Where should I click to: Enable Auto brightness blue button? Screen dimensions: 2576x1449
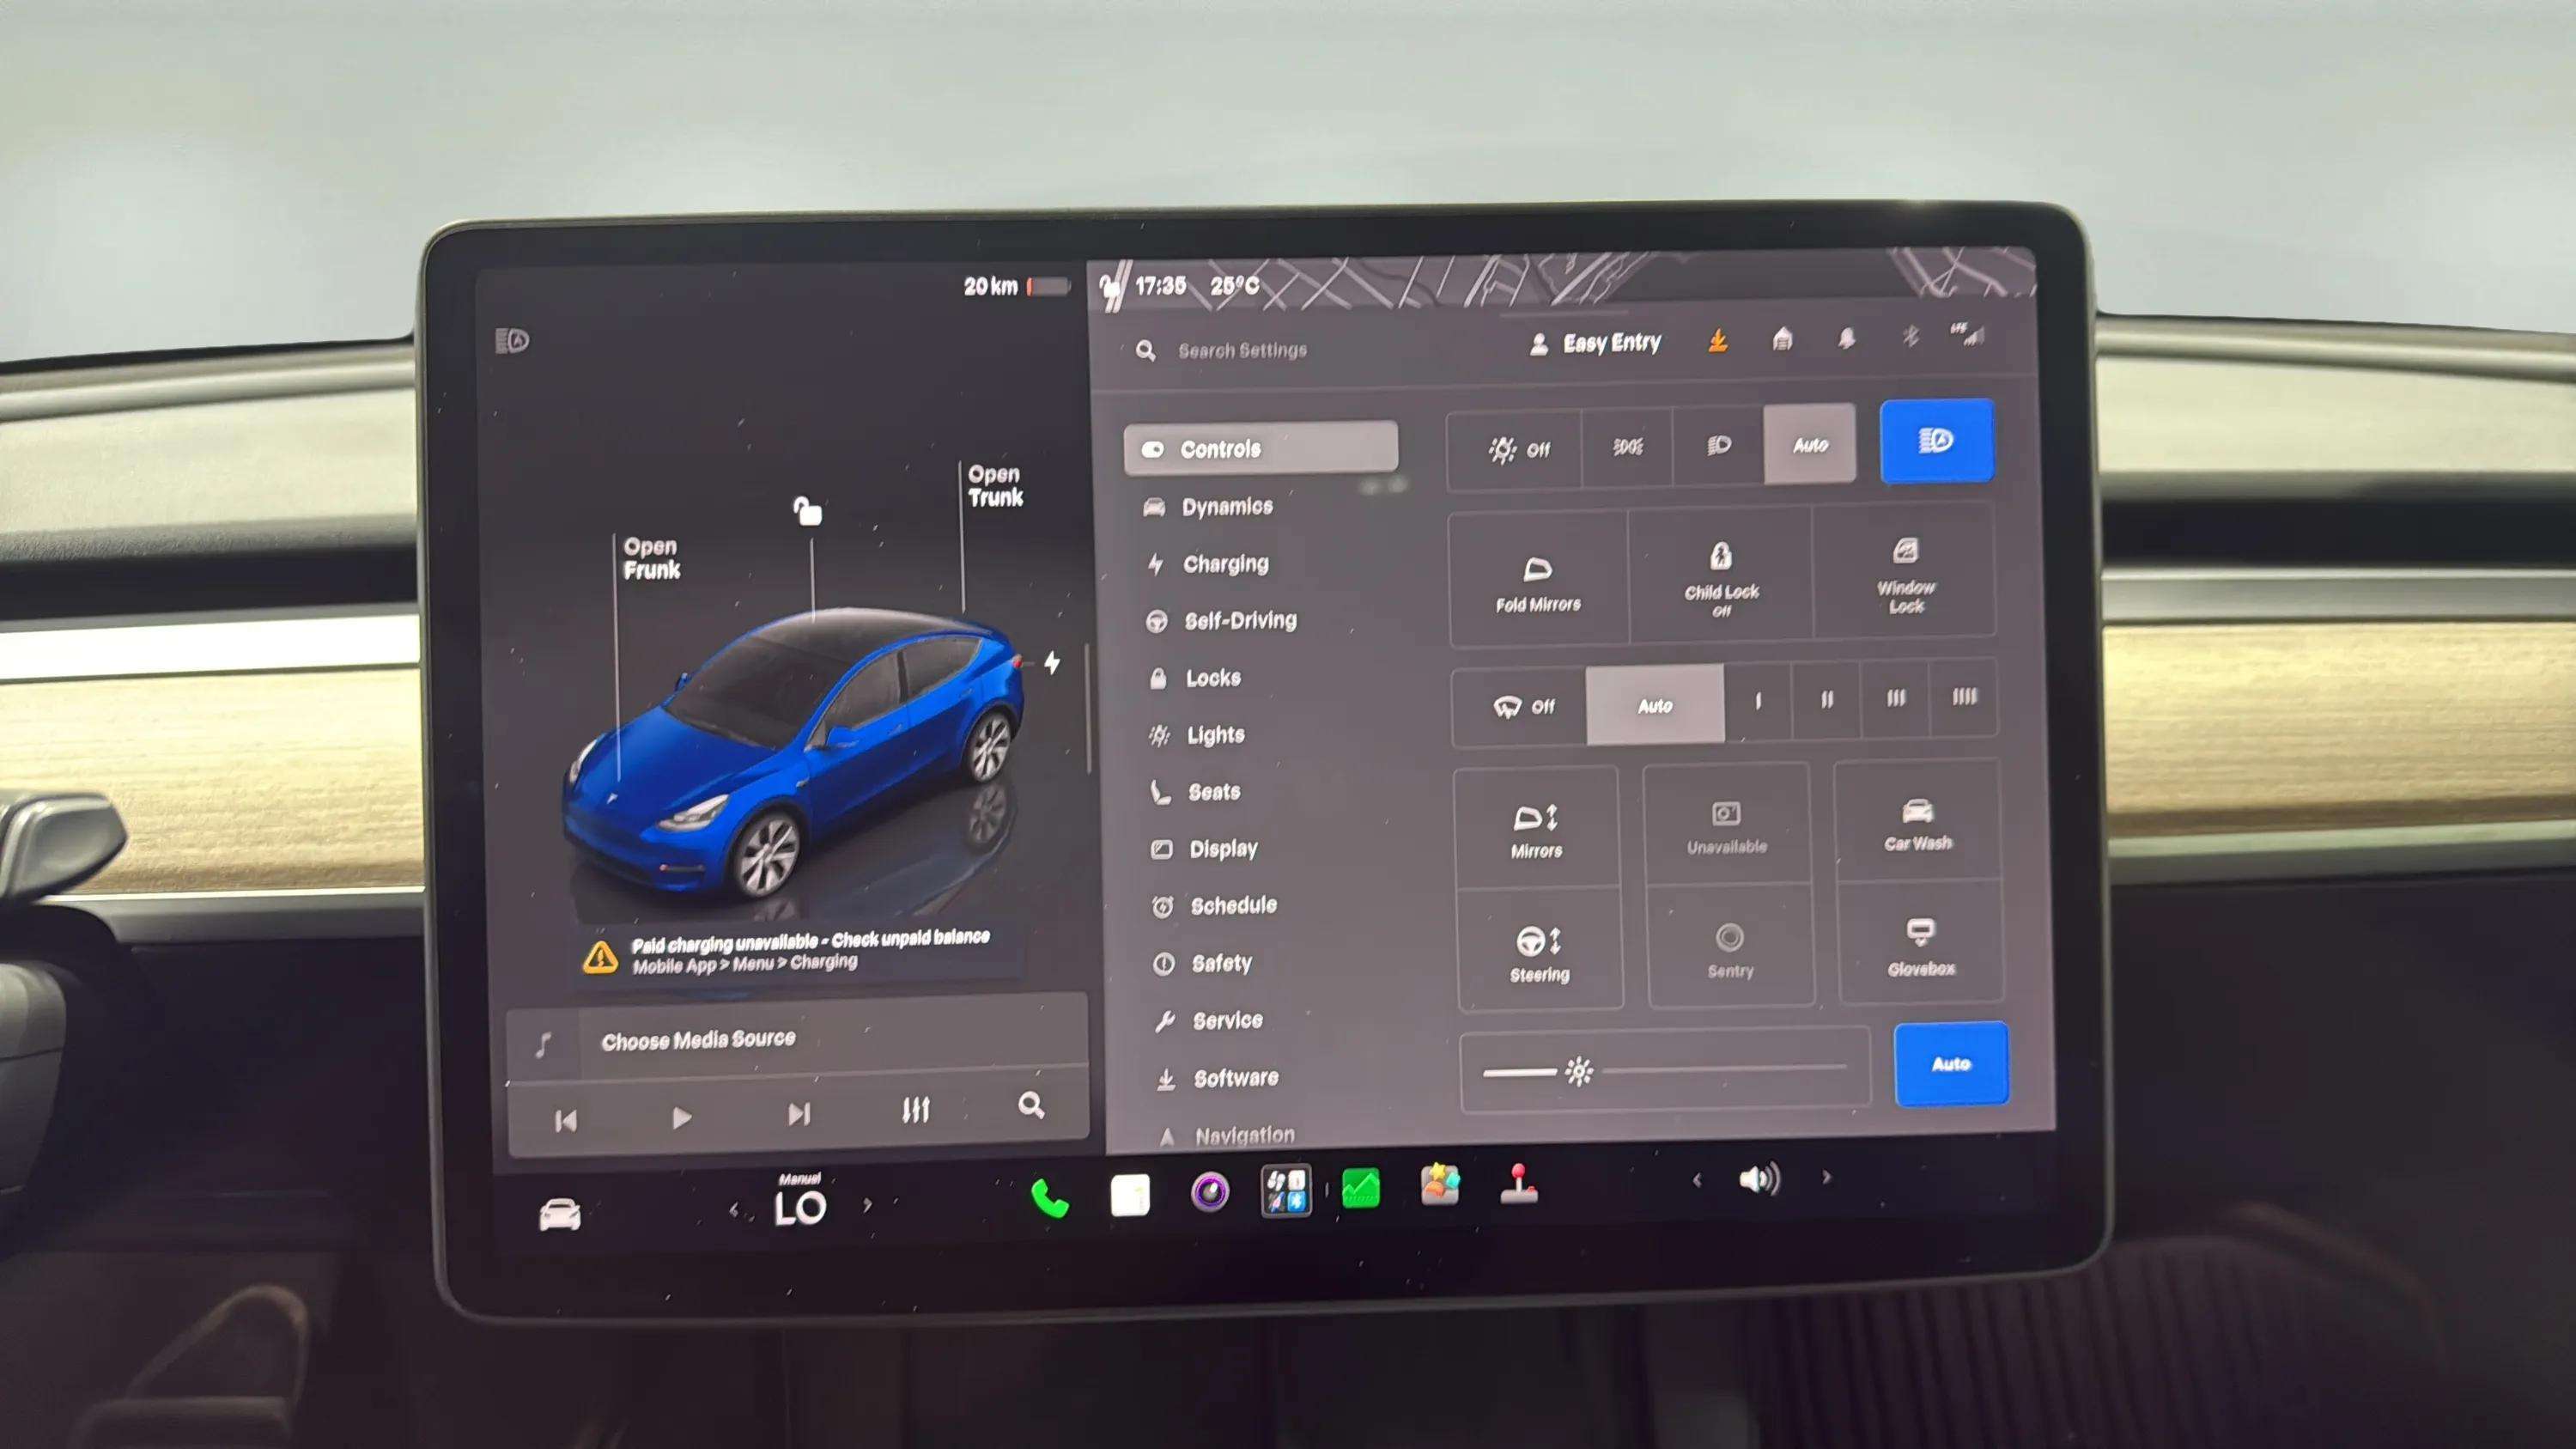click(1951, 1064)
